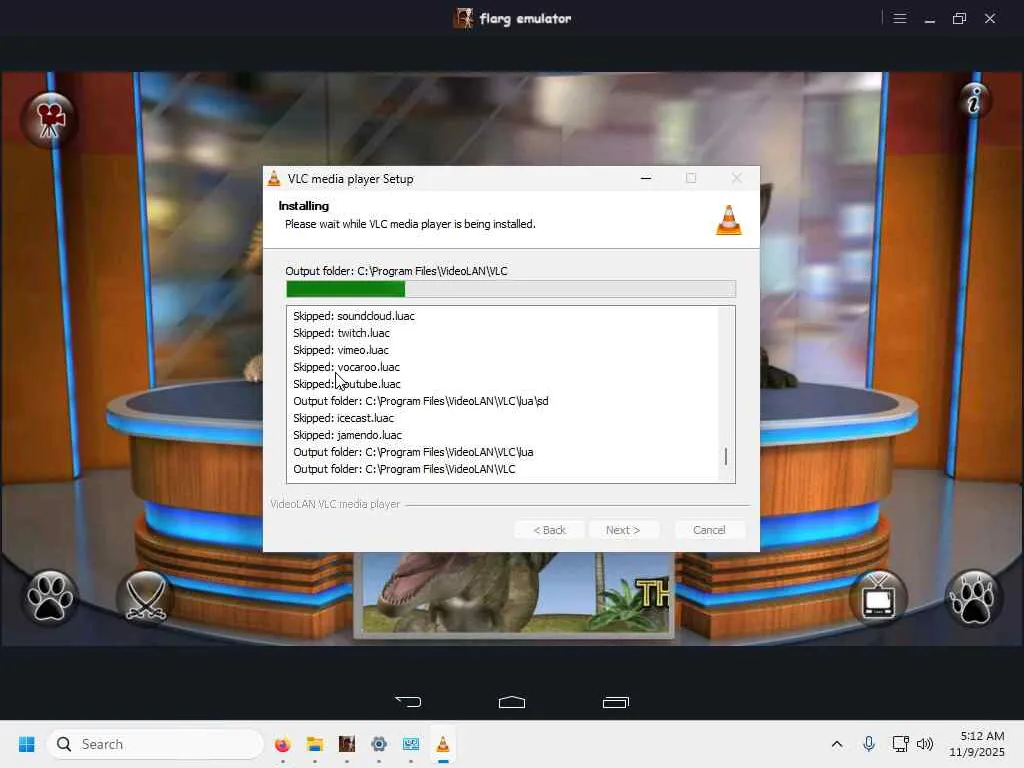The height and width of the screenshot is (768, 1024).
Task: Tap the left paw print icon
Action: pyautogui.click(x=50, y=598)
